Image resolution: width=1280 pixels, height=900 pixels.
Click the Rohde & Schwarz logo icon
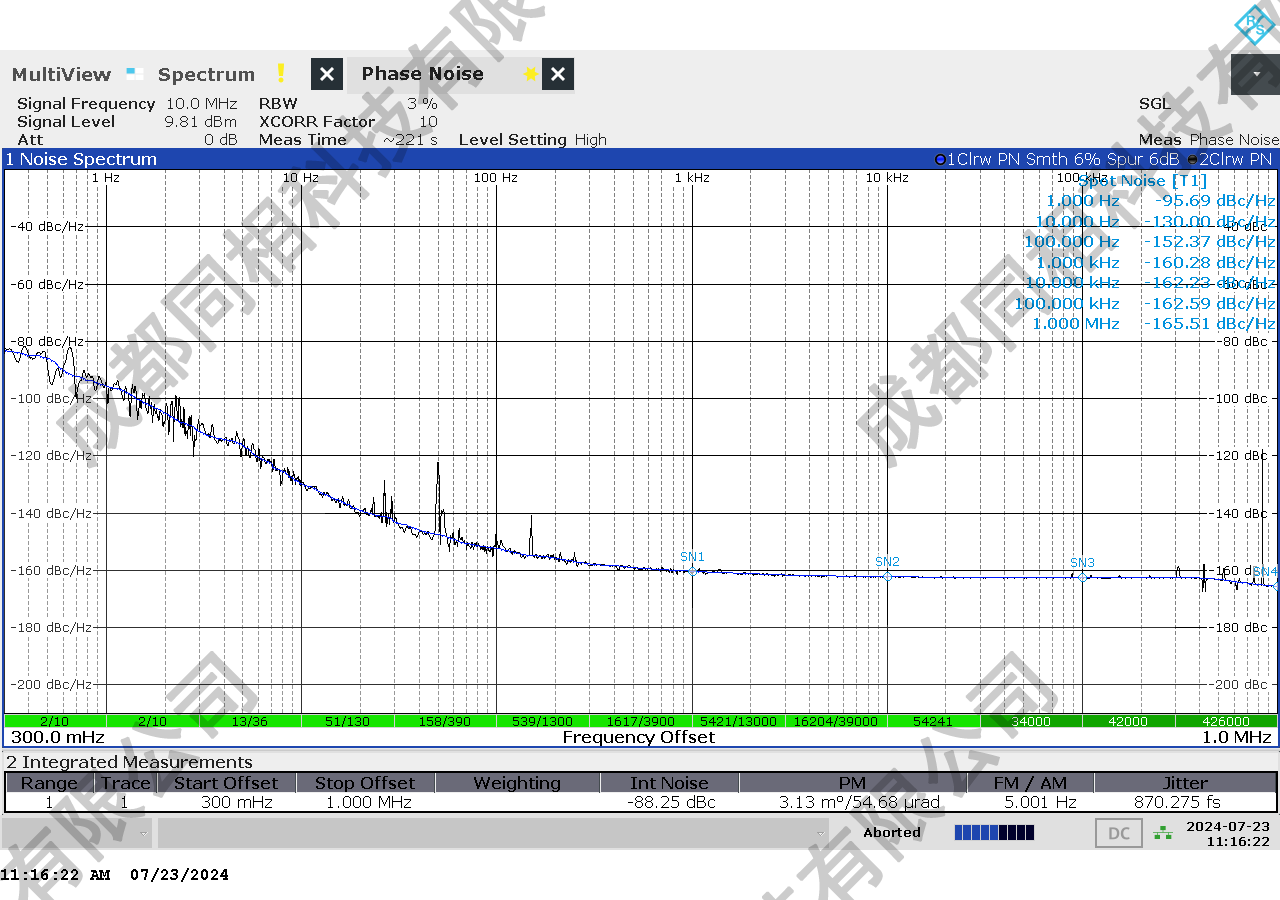[1254, 24]
